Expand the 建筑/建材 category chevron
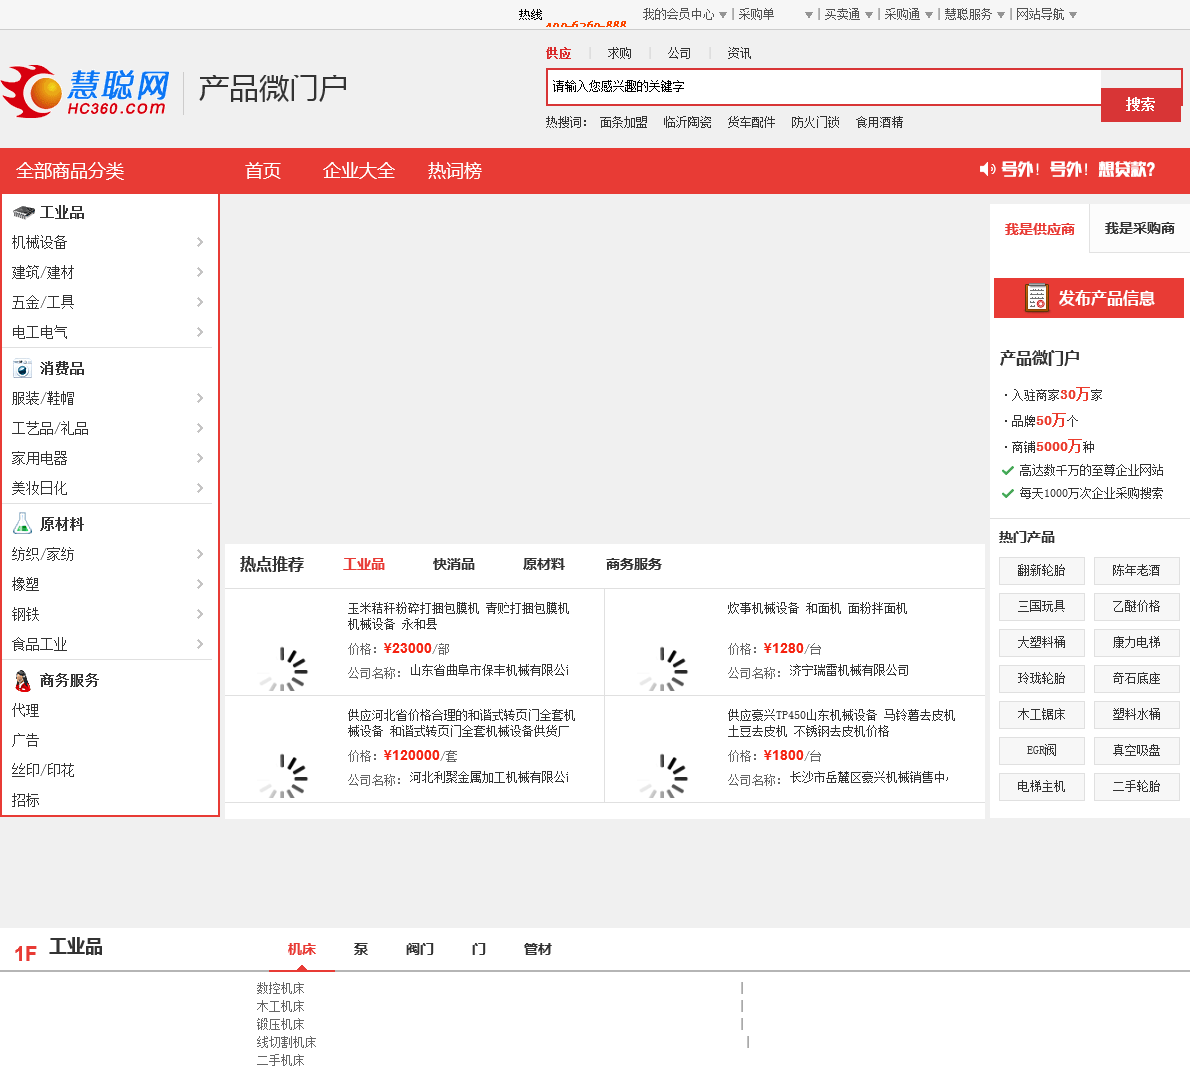The image size is (1190, 1082). [x=200, y=272]
